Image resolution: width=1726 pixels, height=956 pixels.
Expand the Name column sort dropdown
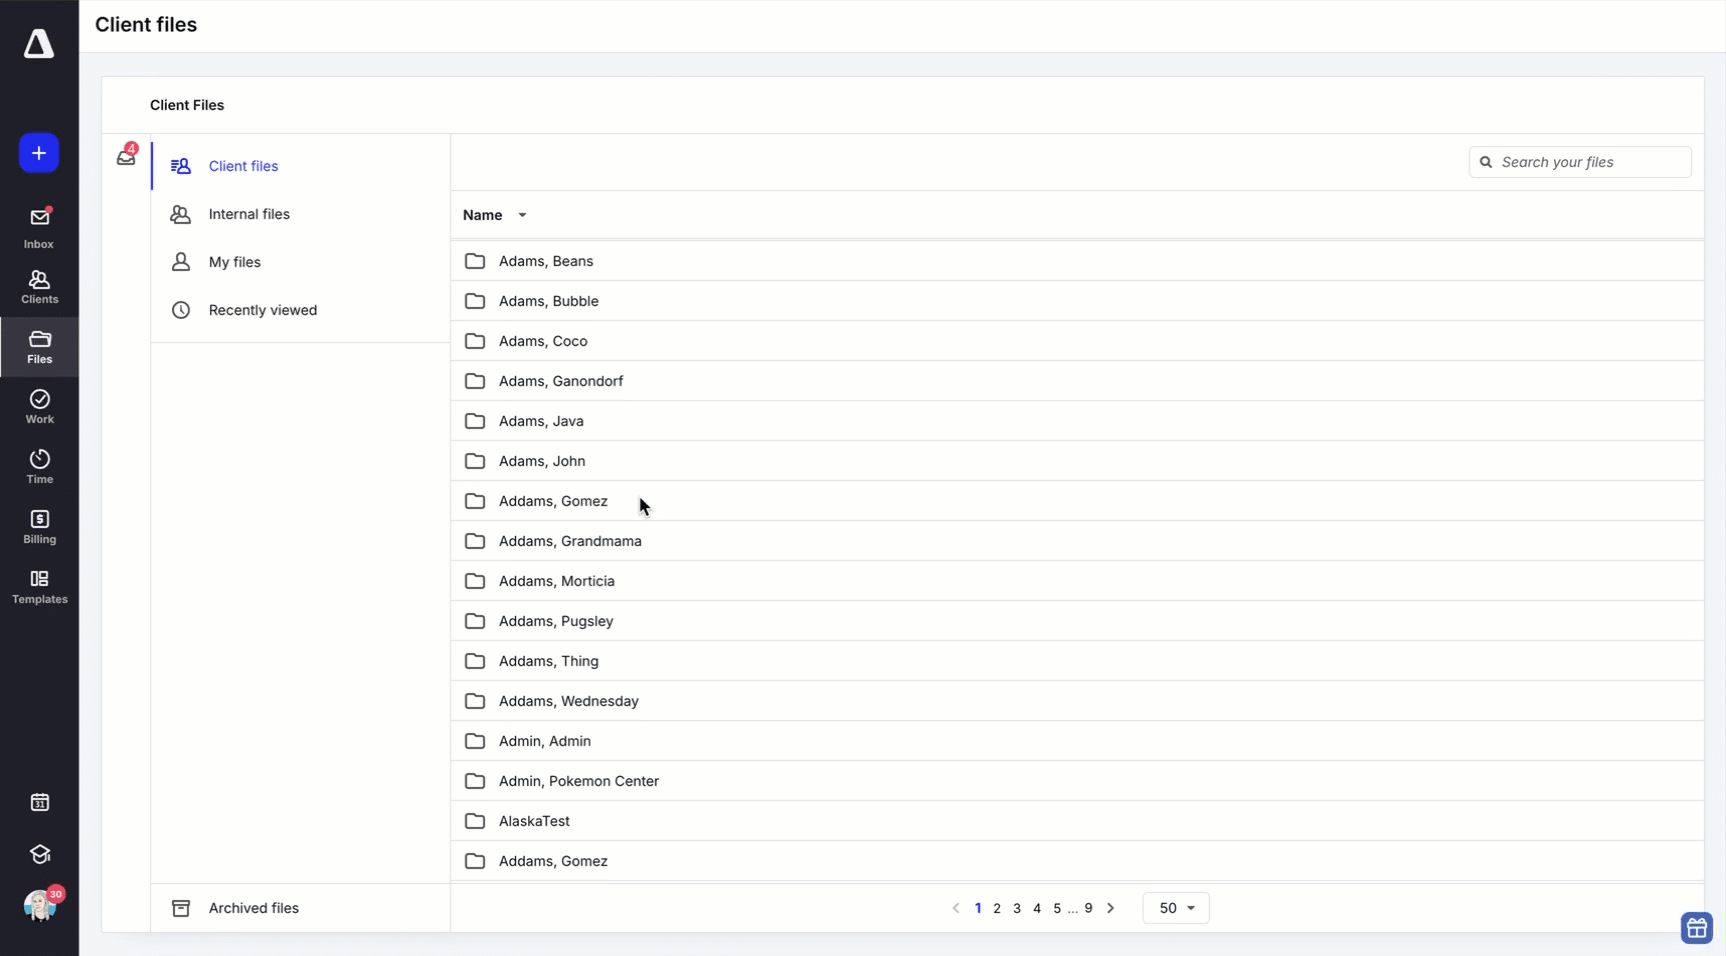(522, 215)
